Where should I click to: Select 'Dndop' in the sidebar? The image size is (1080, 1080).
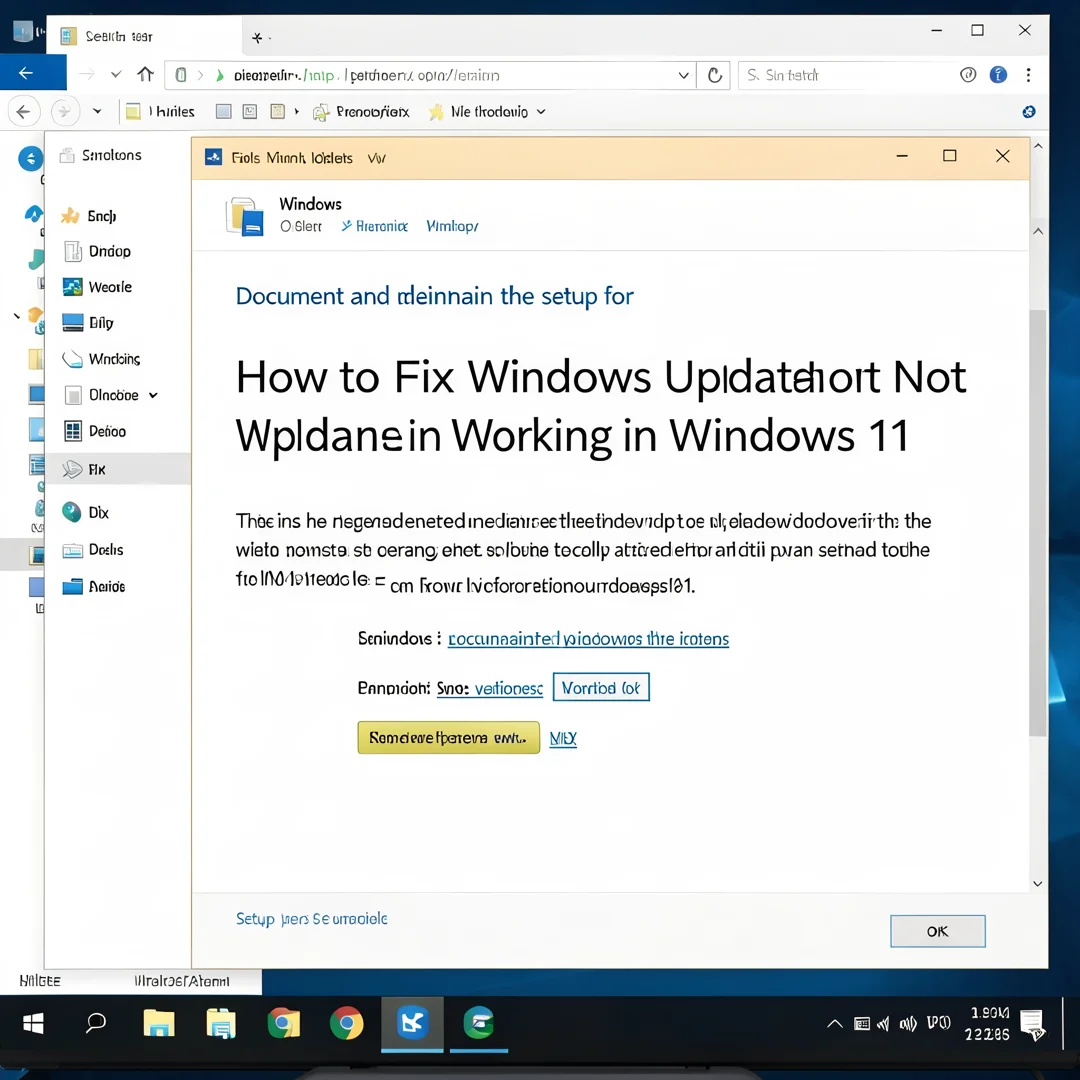pos(97,251)
